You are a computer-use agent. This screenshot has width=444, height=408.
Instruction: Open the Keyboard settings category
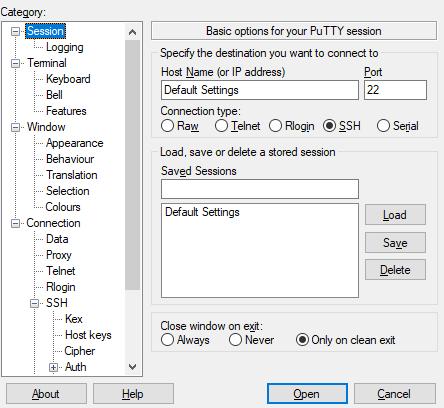(68, 79)
